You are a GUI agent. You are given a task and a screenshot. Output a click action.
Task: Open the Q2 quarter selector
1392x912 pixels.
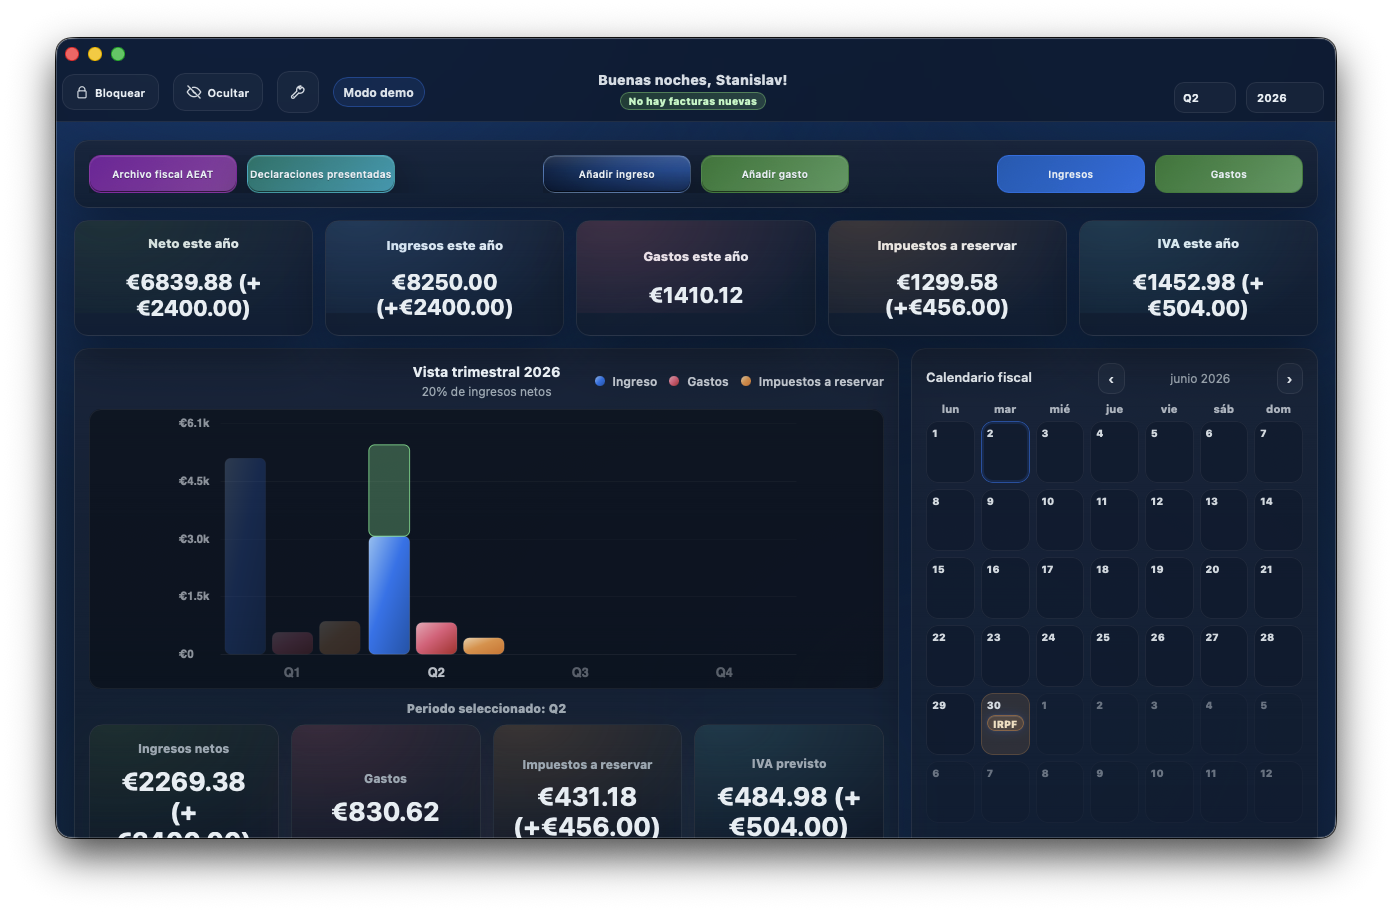coord(1205,98)
